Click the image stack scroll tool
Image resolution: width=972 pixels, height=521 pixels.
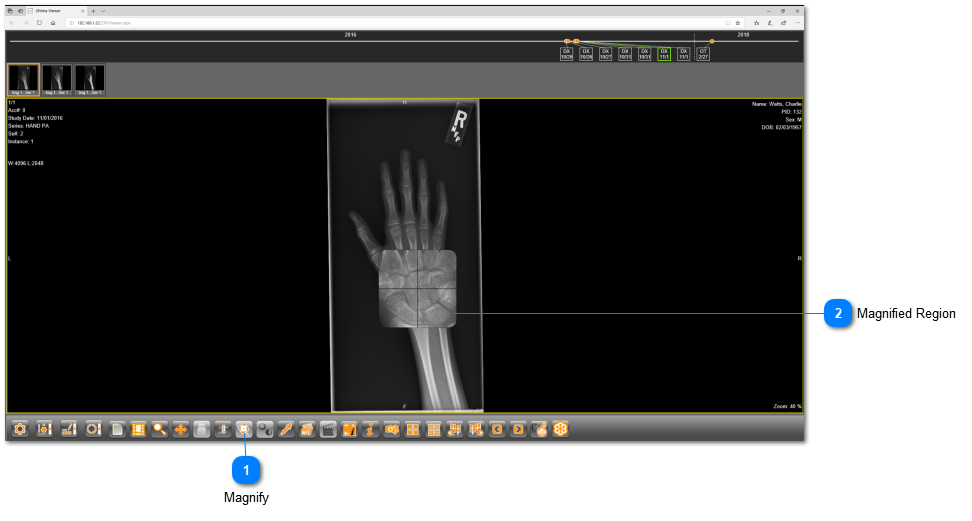pyautogui.click(x=201, y=429)
